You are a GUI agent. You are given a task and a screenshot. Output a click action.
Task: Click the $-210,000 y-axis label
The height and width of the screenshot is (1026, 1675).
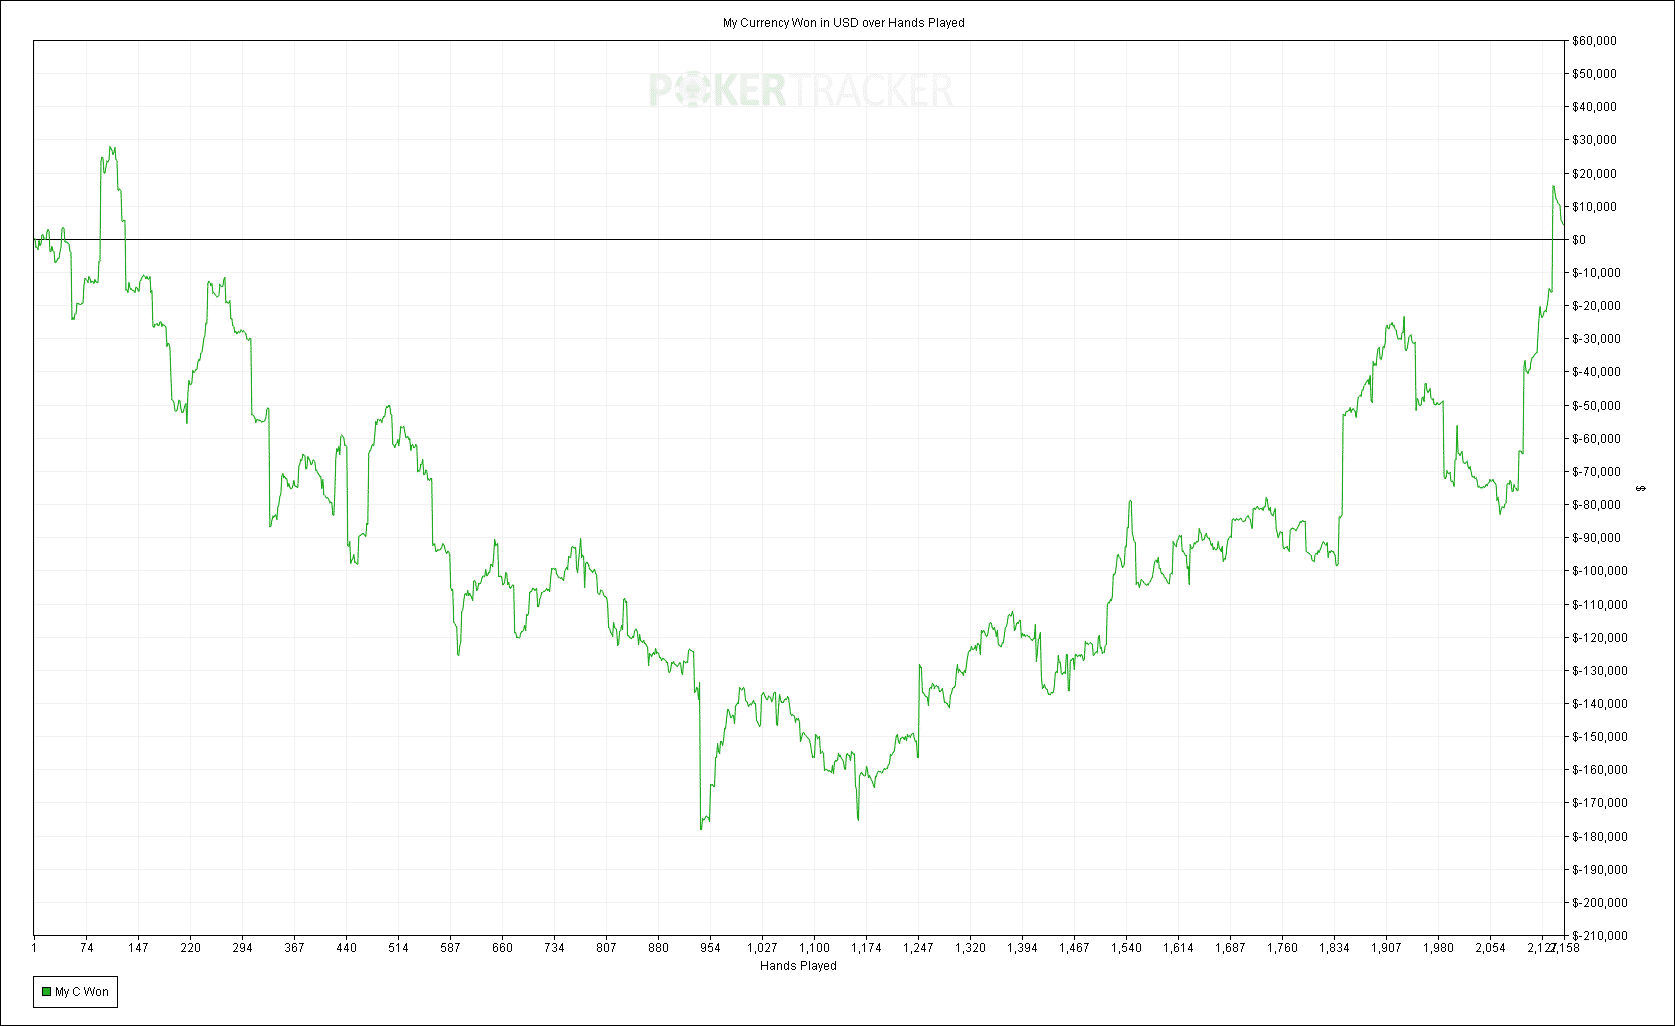pyautogui.click(x=1600, y=936)
